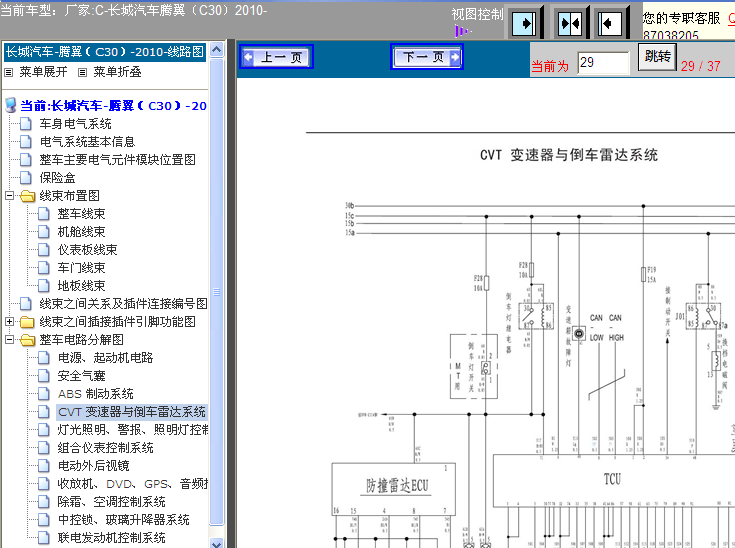Click the 整车电路分解图 folder label
The width and height of the screenshot is (735, 548).
pyautogui.click(x=82, y=339)
